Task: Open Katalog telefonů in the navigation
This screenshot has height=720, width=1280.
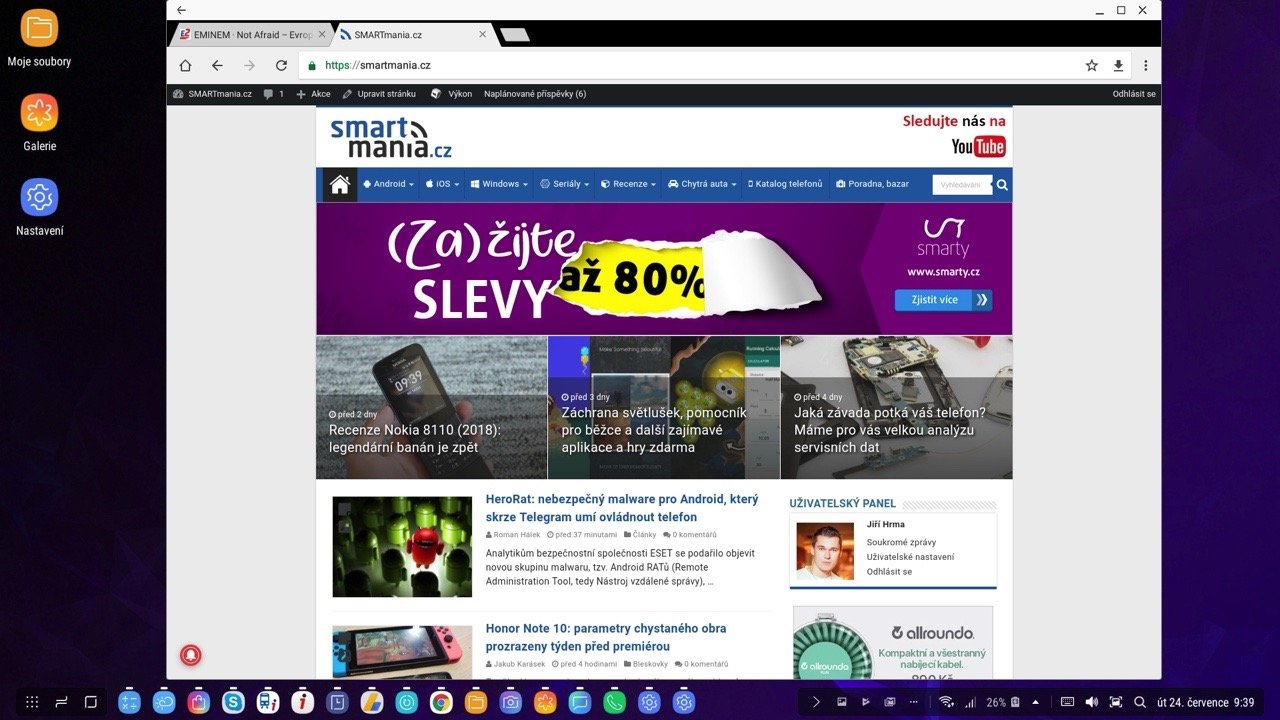Action: pyautogui.click(x=785, y=184)
